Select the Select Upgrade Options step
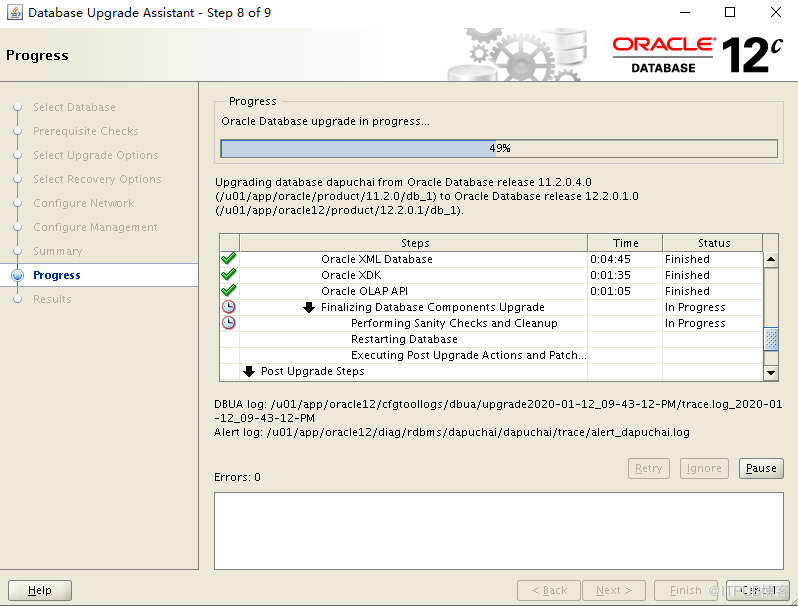This screenshot has width=798, height=606. [x=96, y=155]
